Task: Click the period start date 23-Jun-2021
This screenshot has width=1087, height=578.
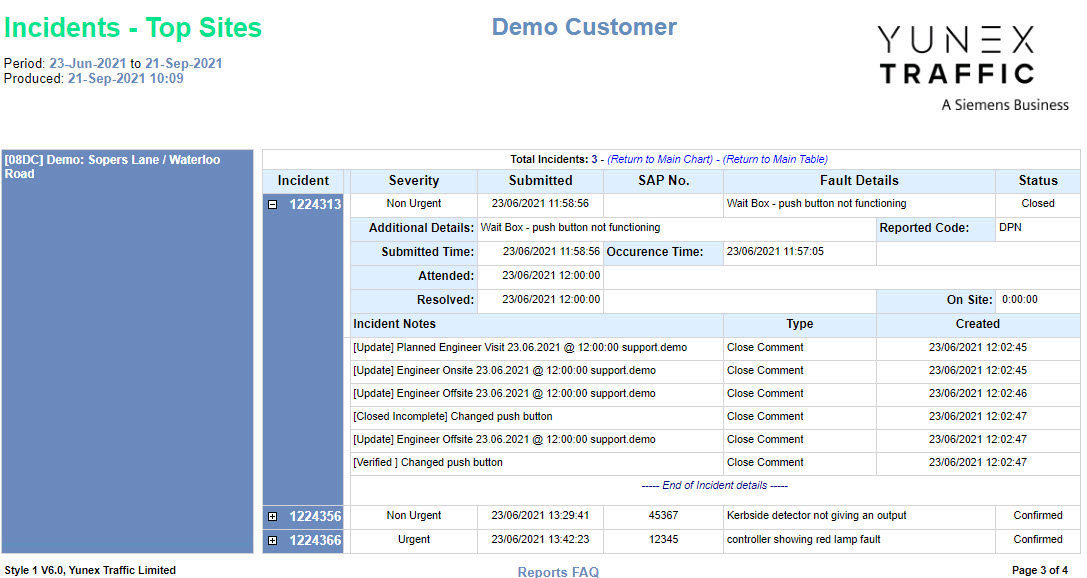Action: pos(87,63)
